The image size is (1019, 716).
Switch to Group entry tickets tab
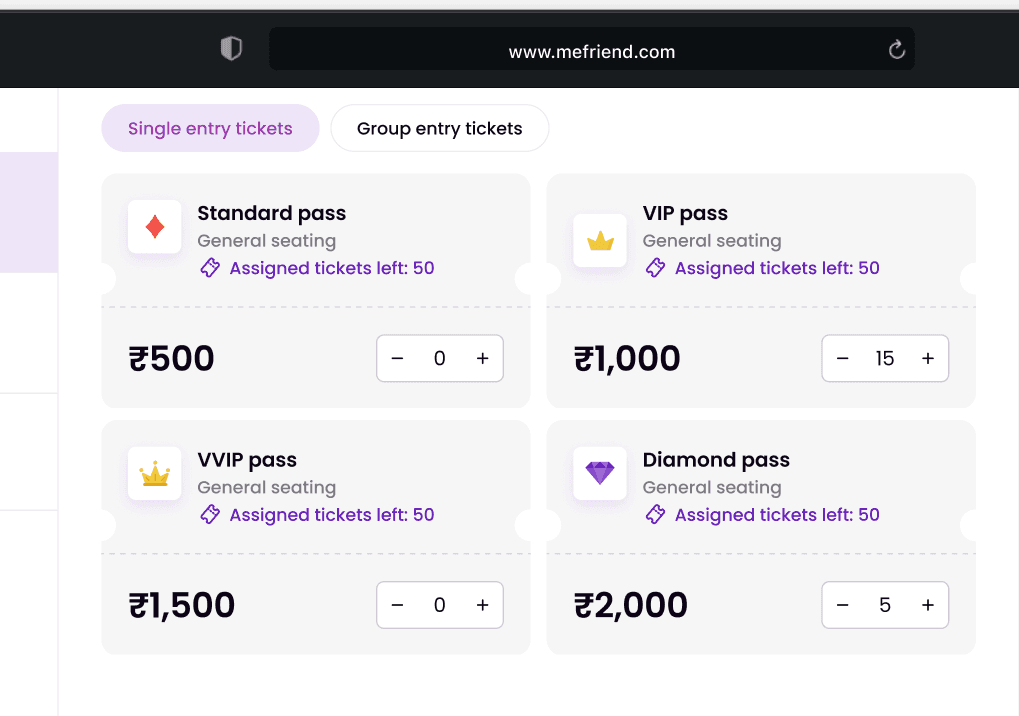[x=439, y=128]
